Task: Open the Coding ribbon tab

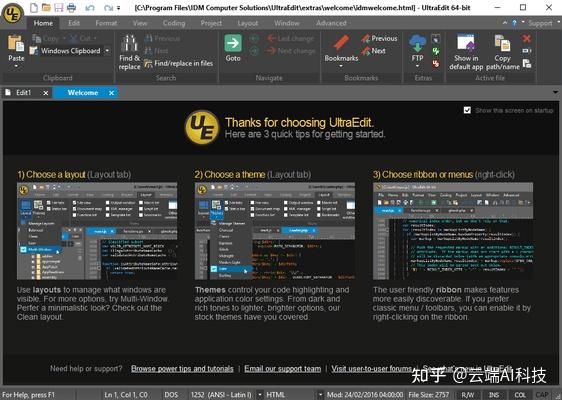Action: click(x=174, y=23)
